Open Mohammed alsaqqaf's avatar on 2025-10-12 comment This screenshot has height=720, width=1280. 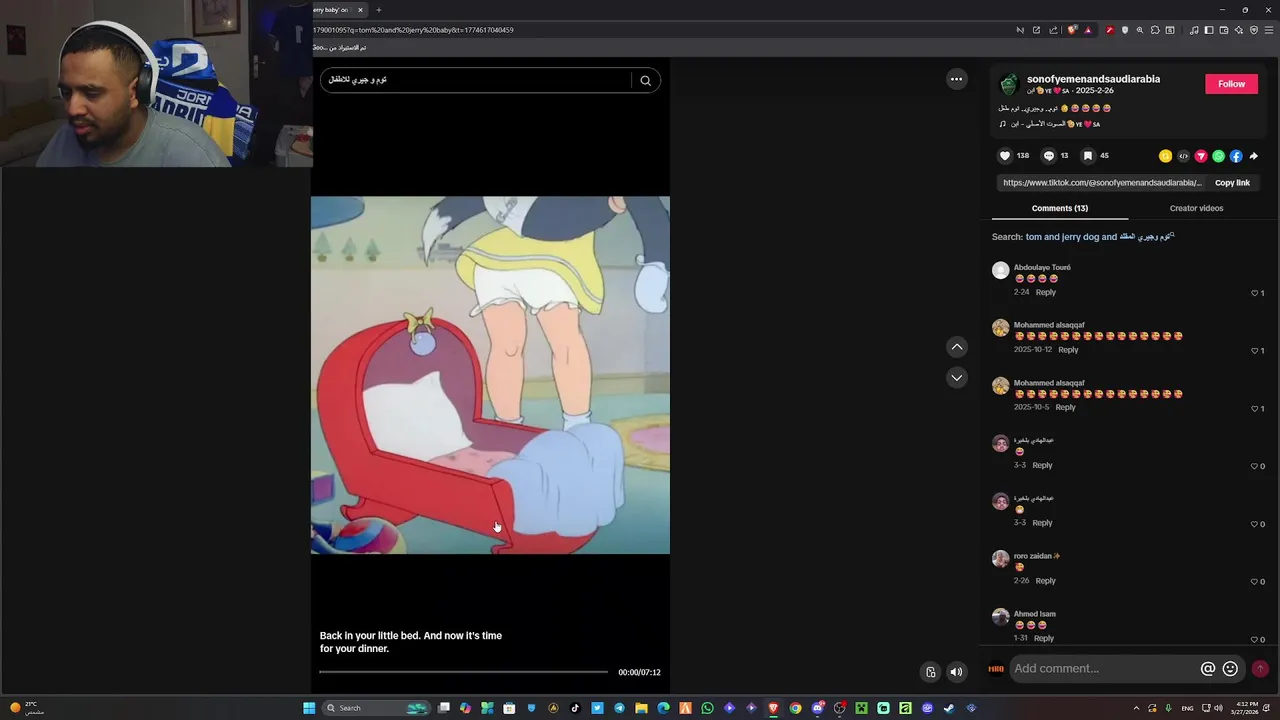pos(1000,328)
